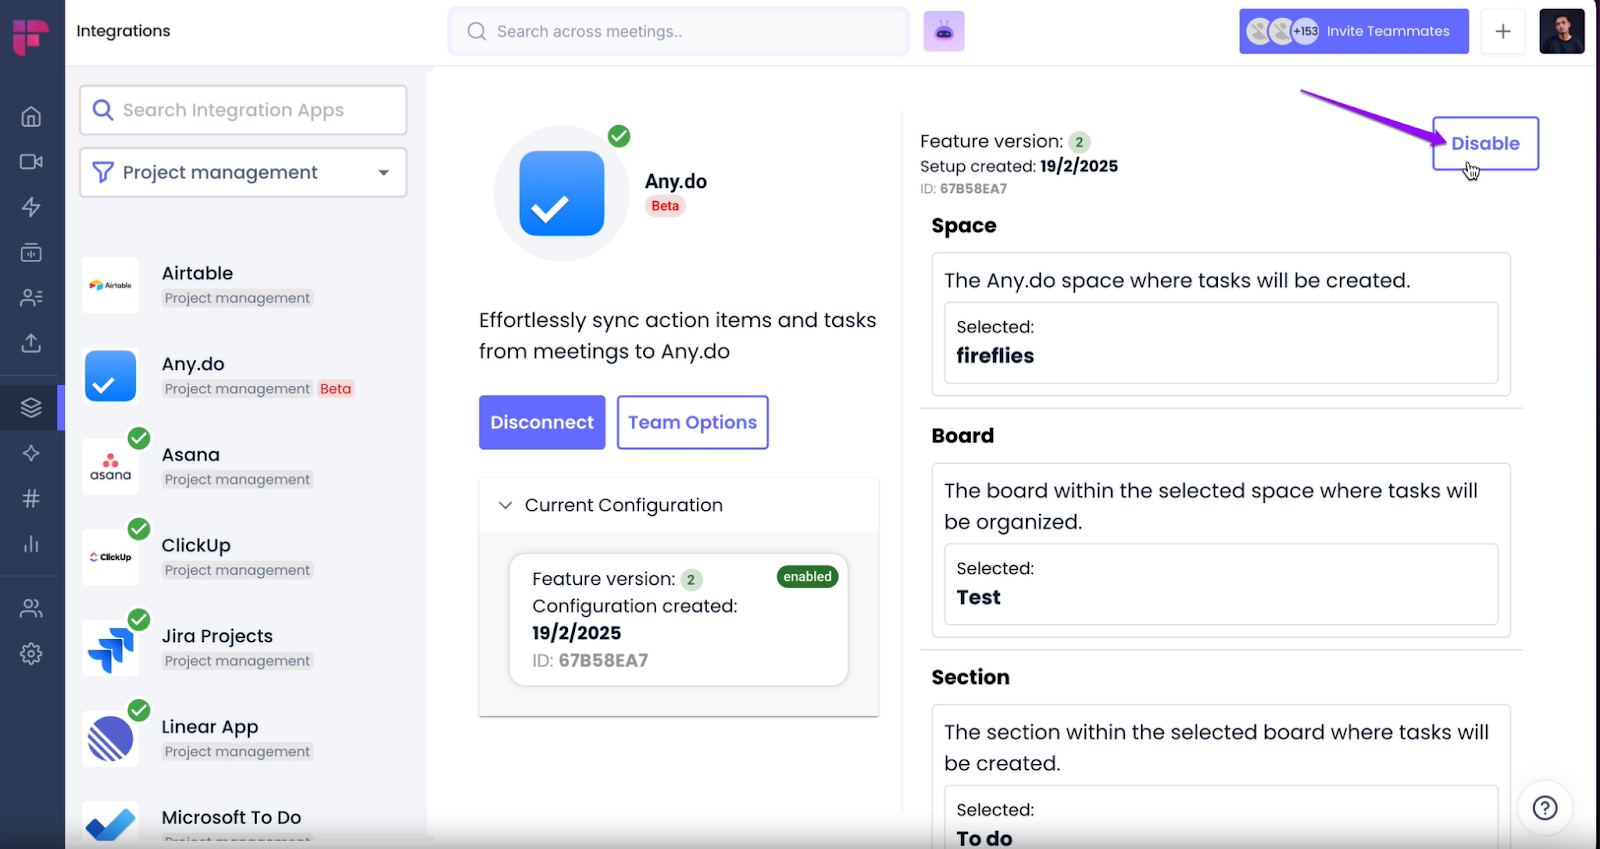Click the Disconnect button
The height and width of the screenshot is (849, 1600).
542,422
